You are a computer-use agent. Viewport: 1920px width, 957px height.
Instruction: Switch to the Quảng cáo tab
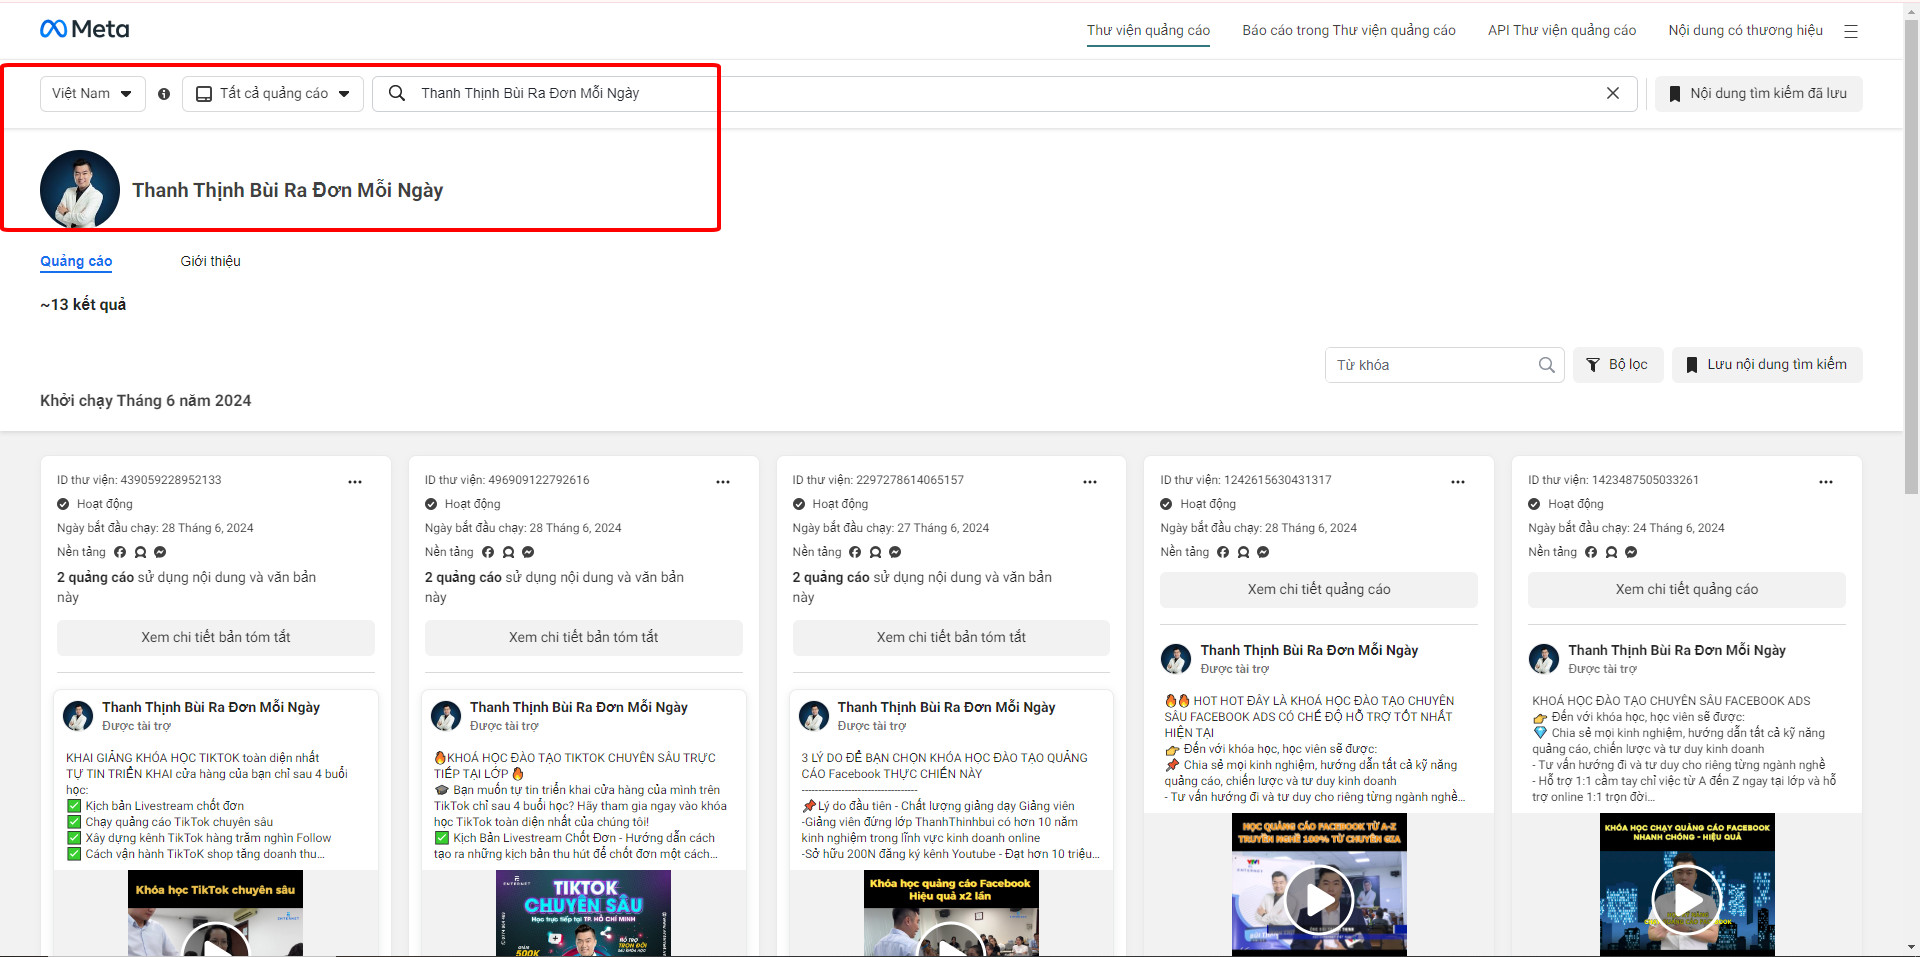tap(76, 261)
